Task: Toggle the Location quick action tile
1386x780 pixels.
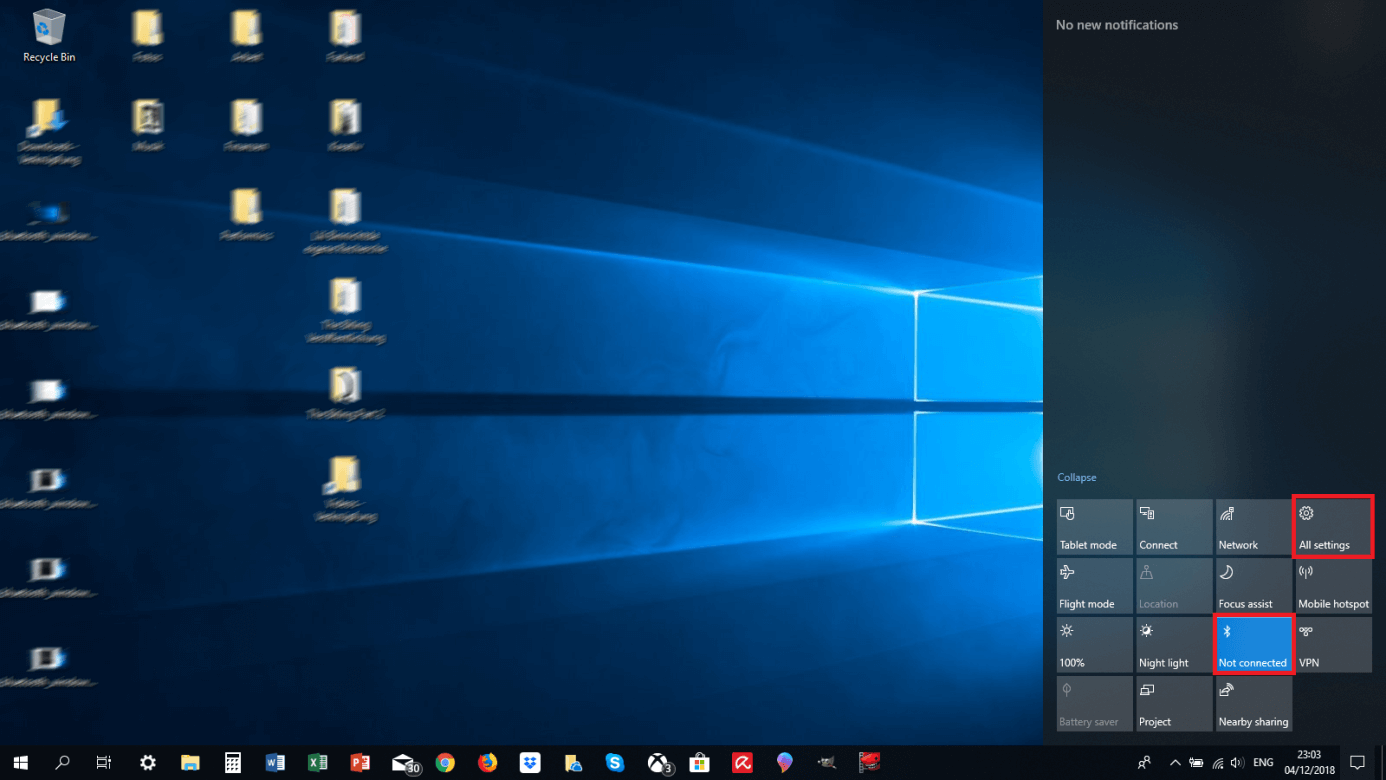Action: (x=1174, y=586)
